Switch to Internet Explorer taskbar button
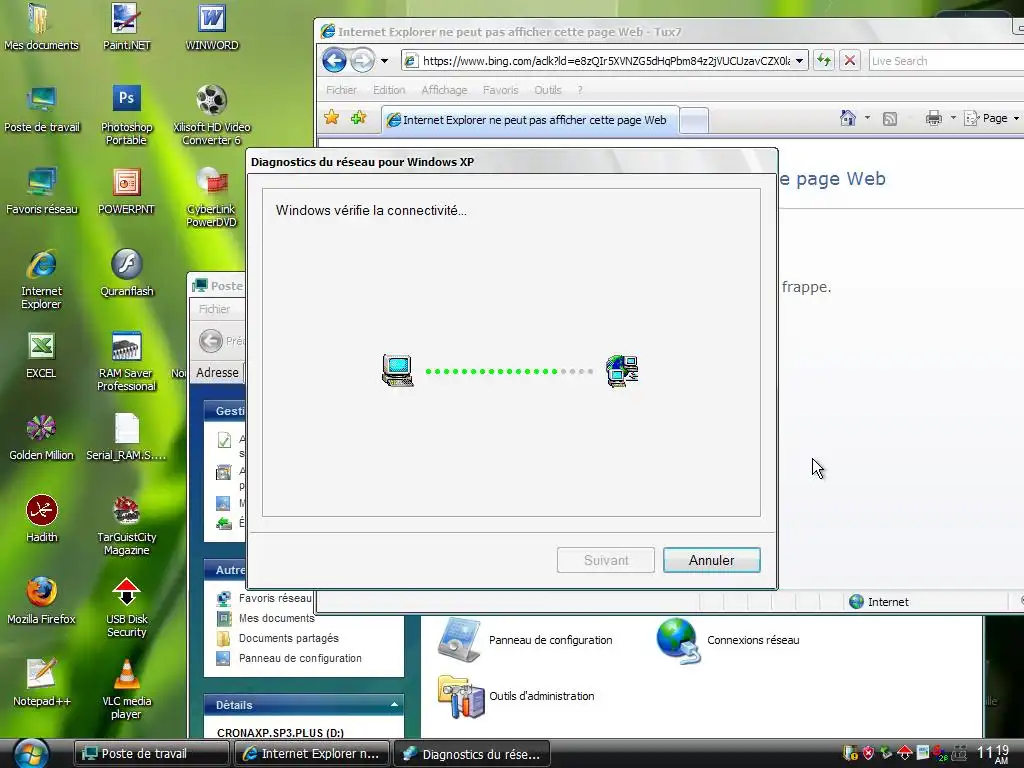The height and width of the screenshot is (768, 1024). point(312,754)
